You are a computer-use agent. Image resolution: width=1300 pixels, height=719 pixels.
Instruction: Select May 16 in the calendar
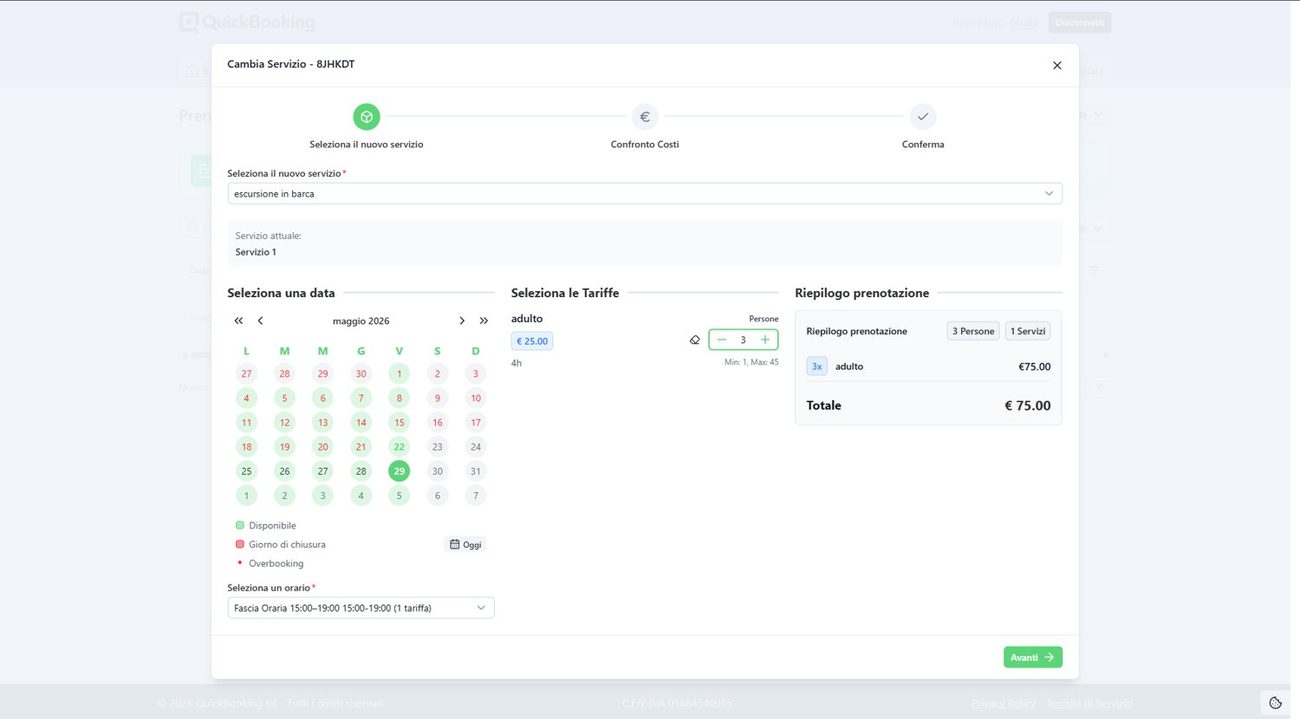pos(437,422)
